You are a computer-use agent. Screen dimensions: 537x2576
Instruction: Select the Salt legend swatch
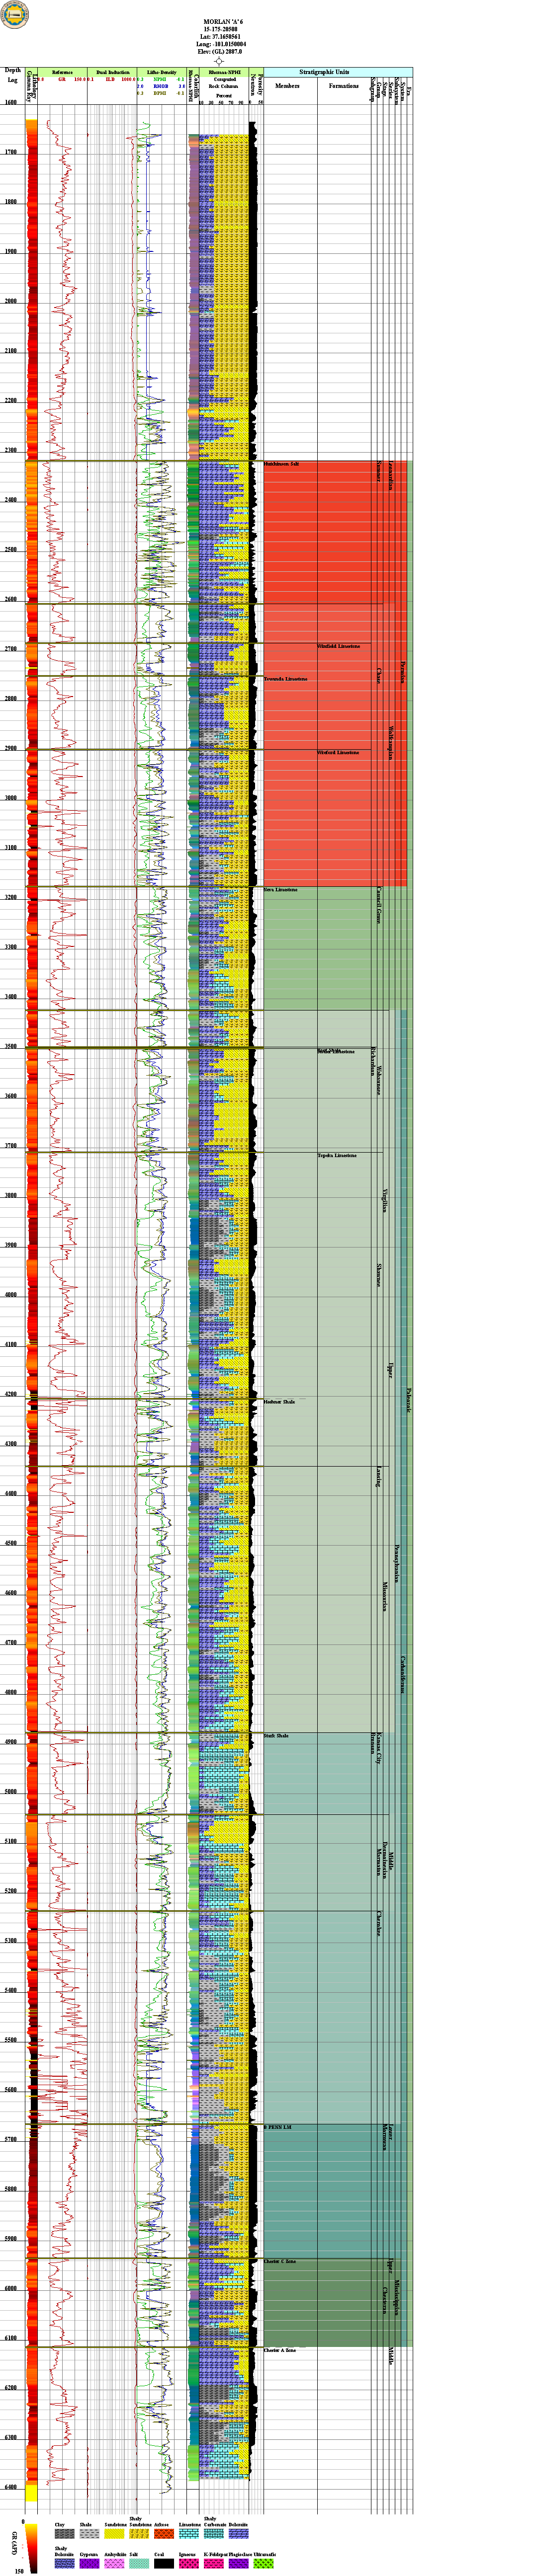139,2563
